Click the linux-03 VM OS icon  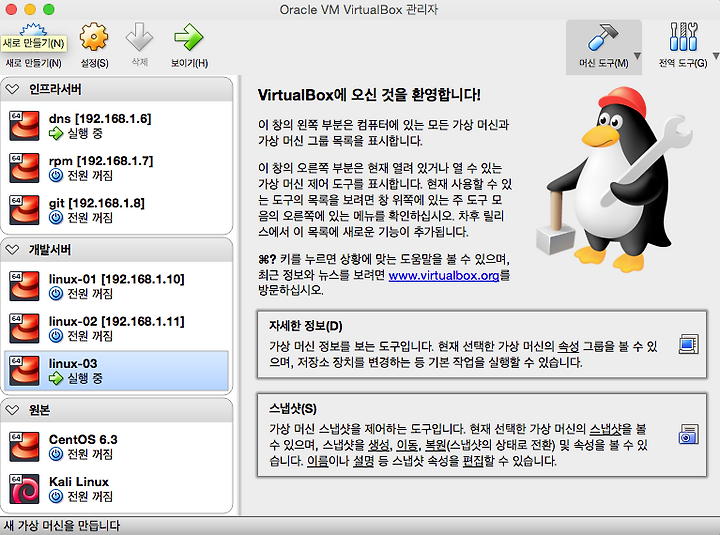[x=24, y=370]
